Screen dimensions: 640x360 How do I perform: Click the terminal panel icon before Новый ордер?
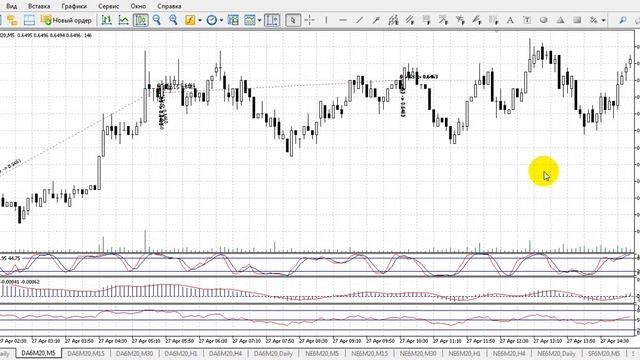click(29, 20)
